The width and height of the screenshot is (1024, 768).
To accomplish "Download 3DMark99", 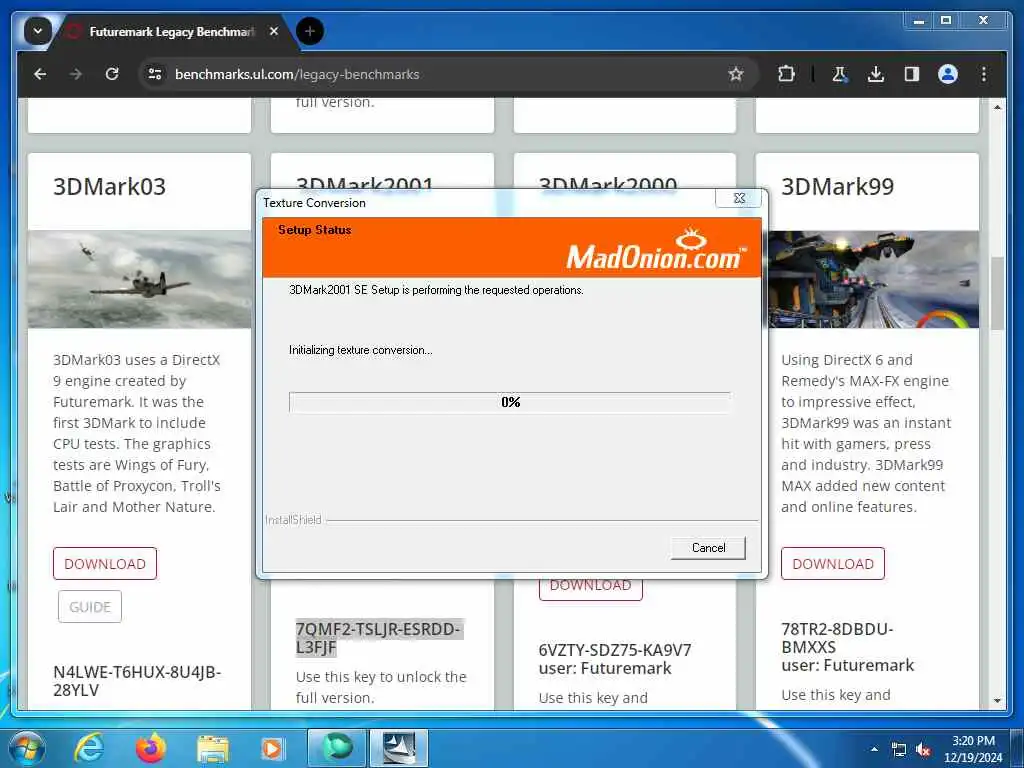I will click(833, 564).
